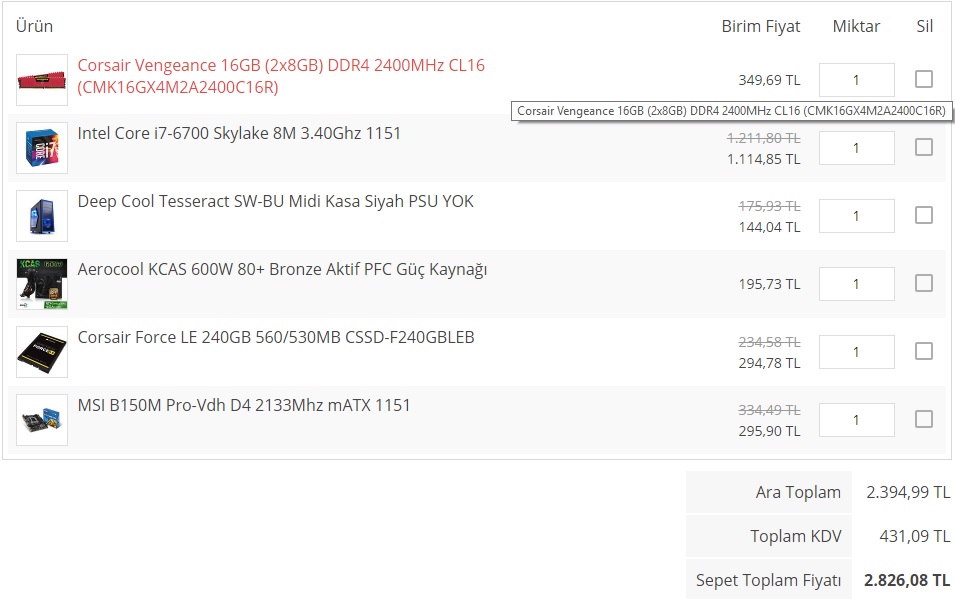The width and height of the screenshot is (955, 599).
Task: Focus quantity field for Corsair Vengeance RAM
Action: click(856, 80)
